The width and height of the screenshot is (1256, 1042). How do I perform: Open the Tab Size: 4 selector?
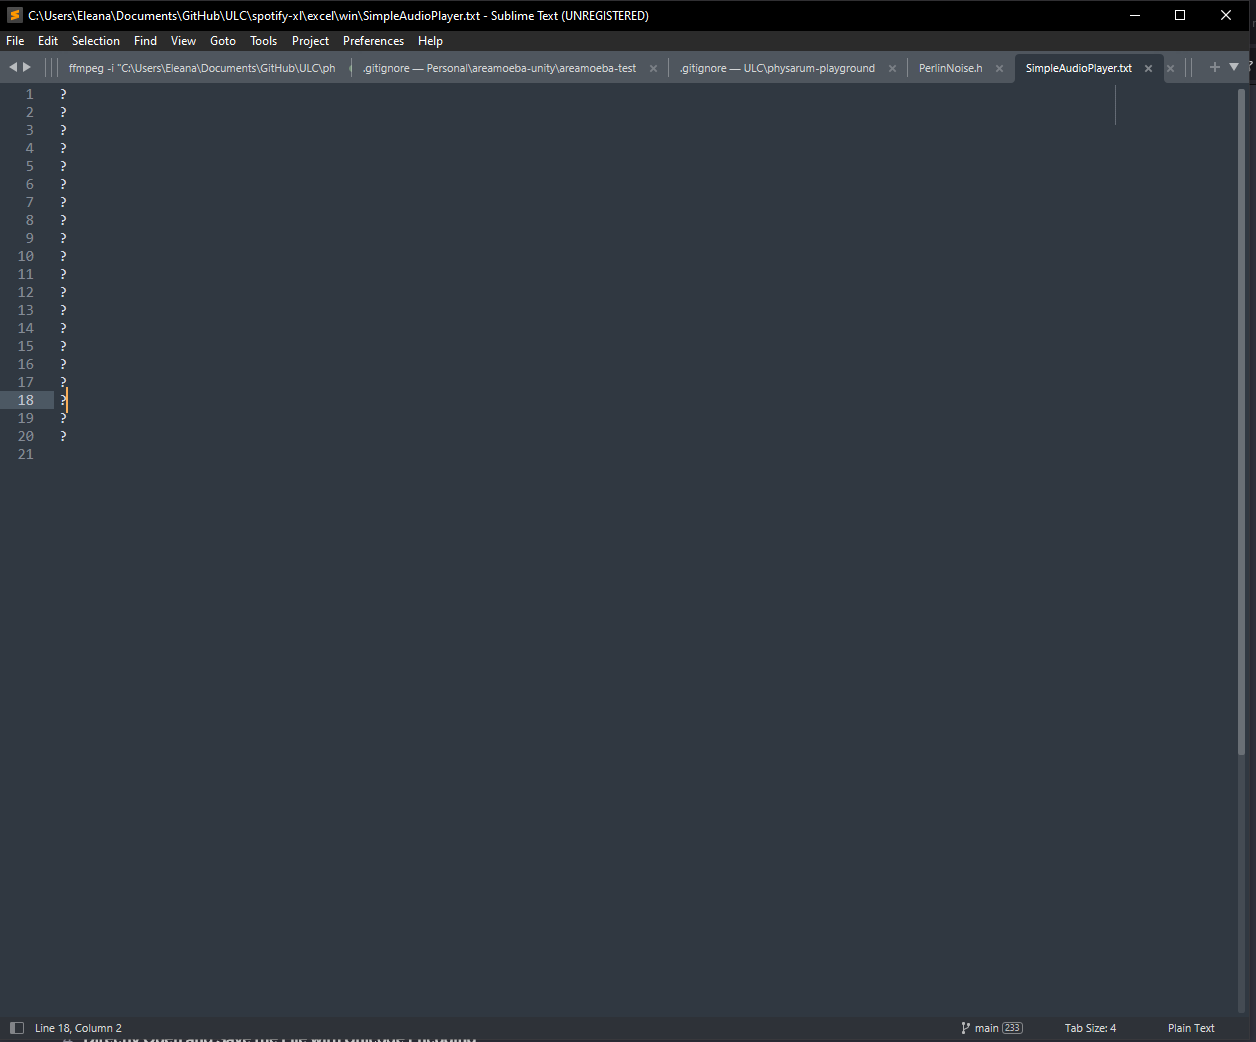(x=1090, y=1028)
